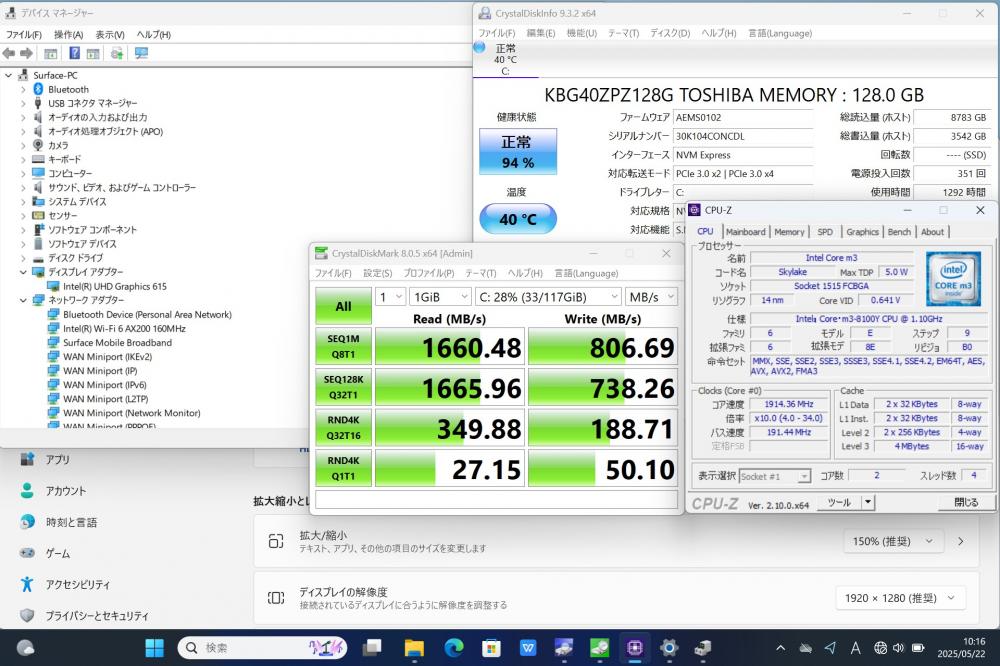
Task: Switch to Bench tab in CPU-Z
Action: coord(899,232)
